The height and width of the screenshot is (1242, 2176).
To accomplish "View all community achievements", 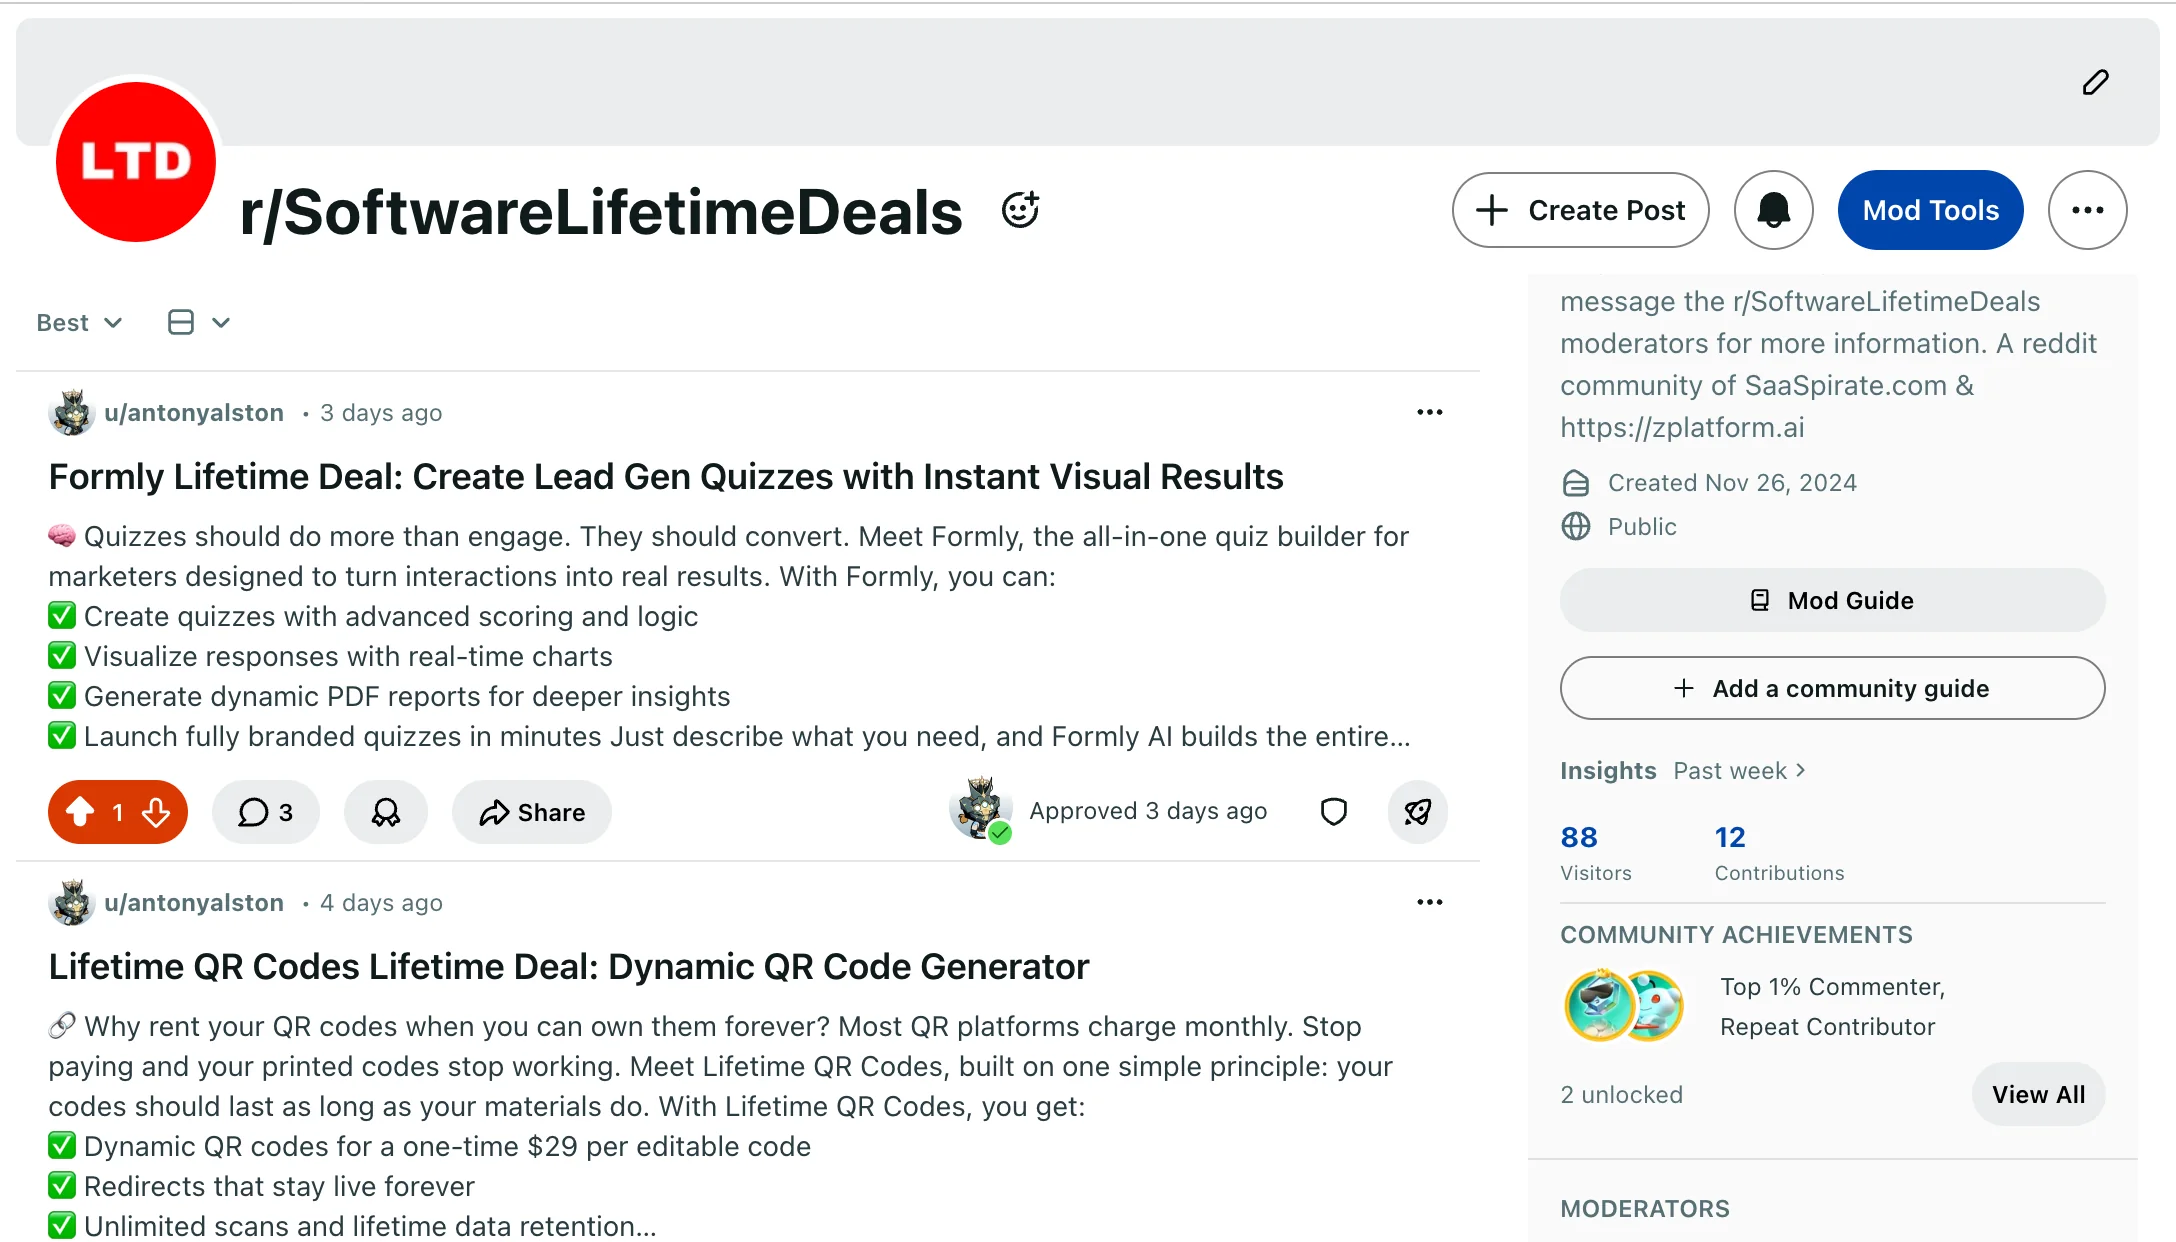I will (2038, 1094).
